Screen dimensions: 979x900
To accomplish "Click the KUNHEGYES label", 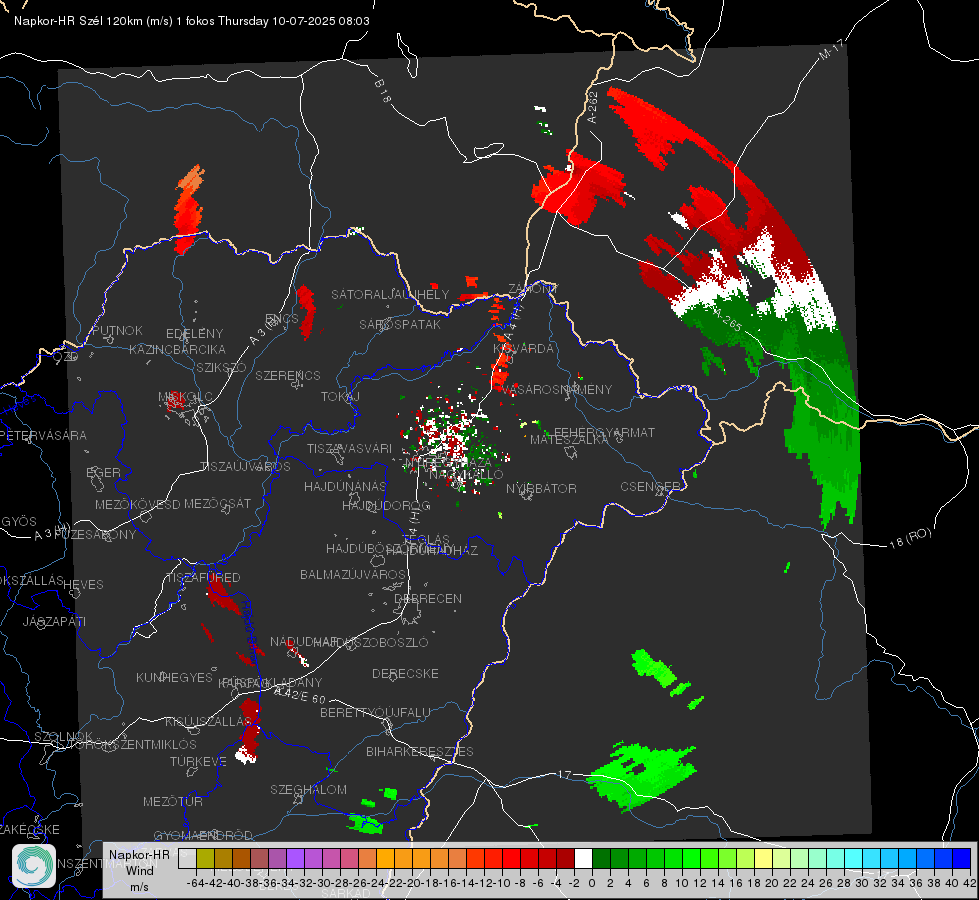I will pos(174,678).
